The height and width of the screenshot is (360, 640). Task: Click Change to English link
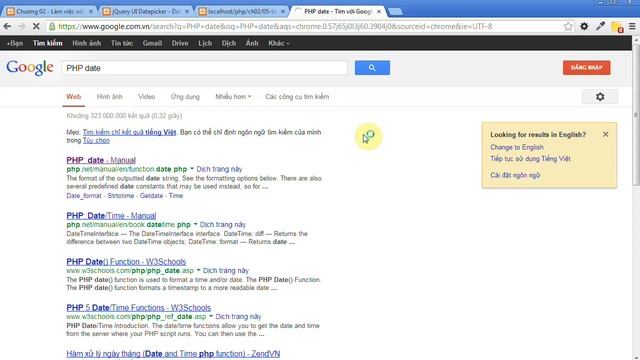pyautogui.click(x=517, y=147)
